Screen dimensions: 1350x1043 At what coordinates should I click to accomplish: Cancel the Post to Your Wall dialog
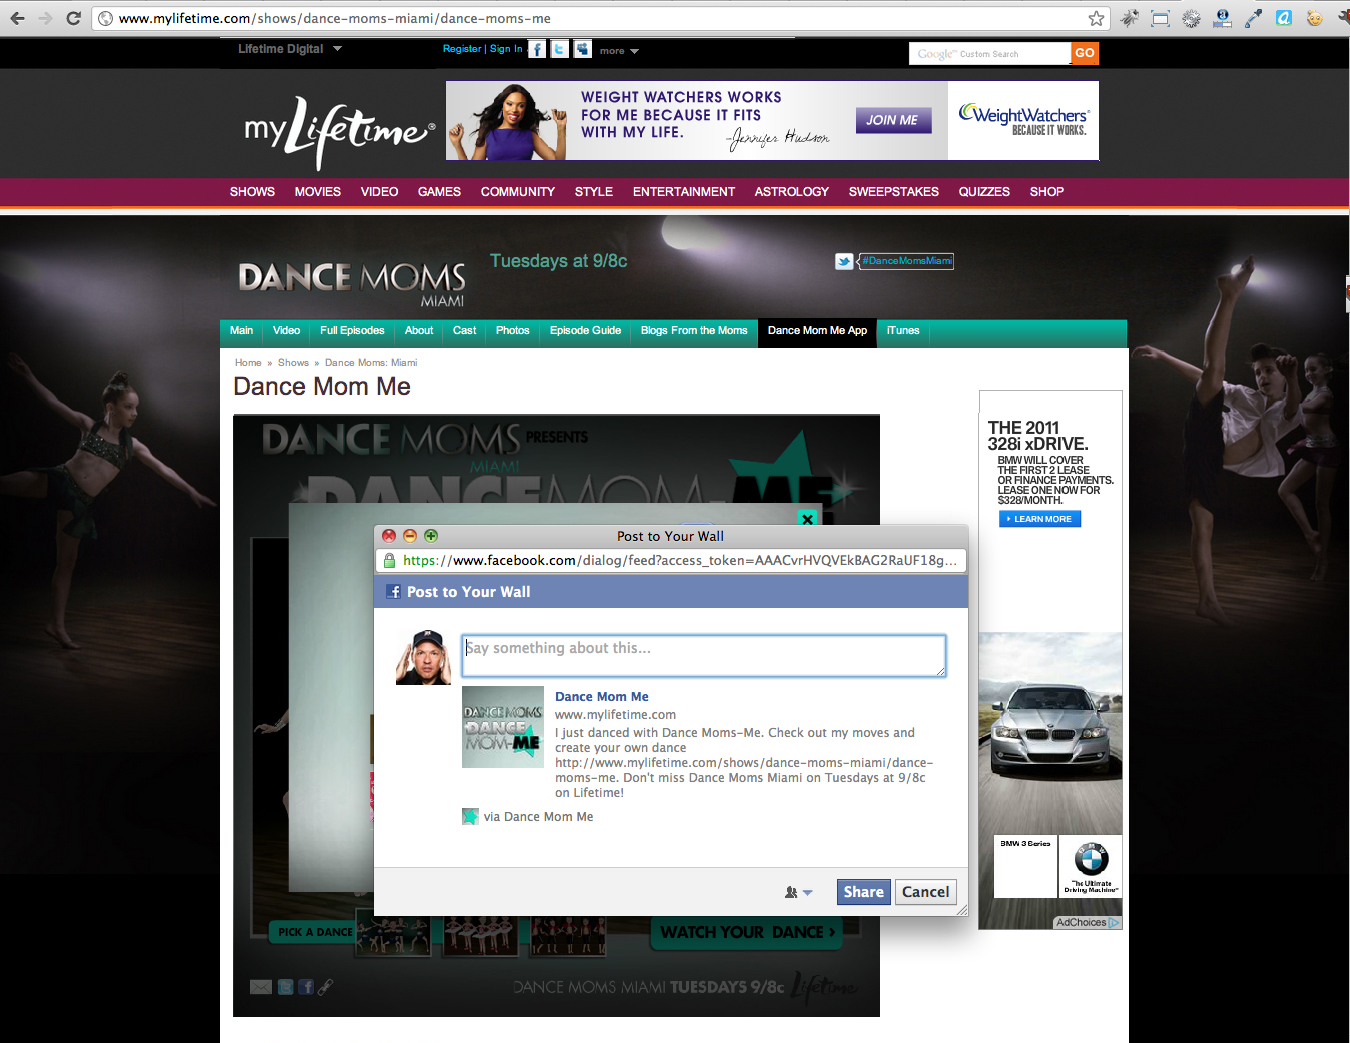tap(925, 892)
